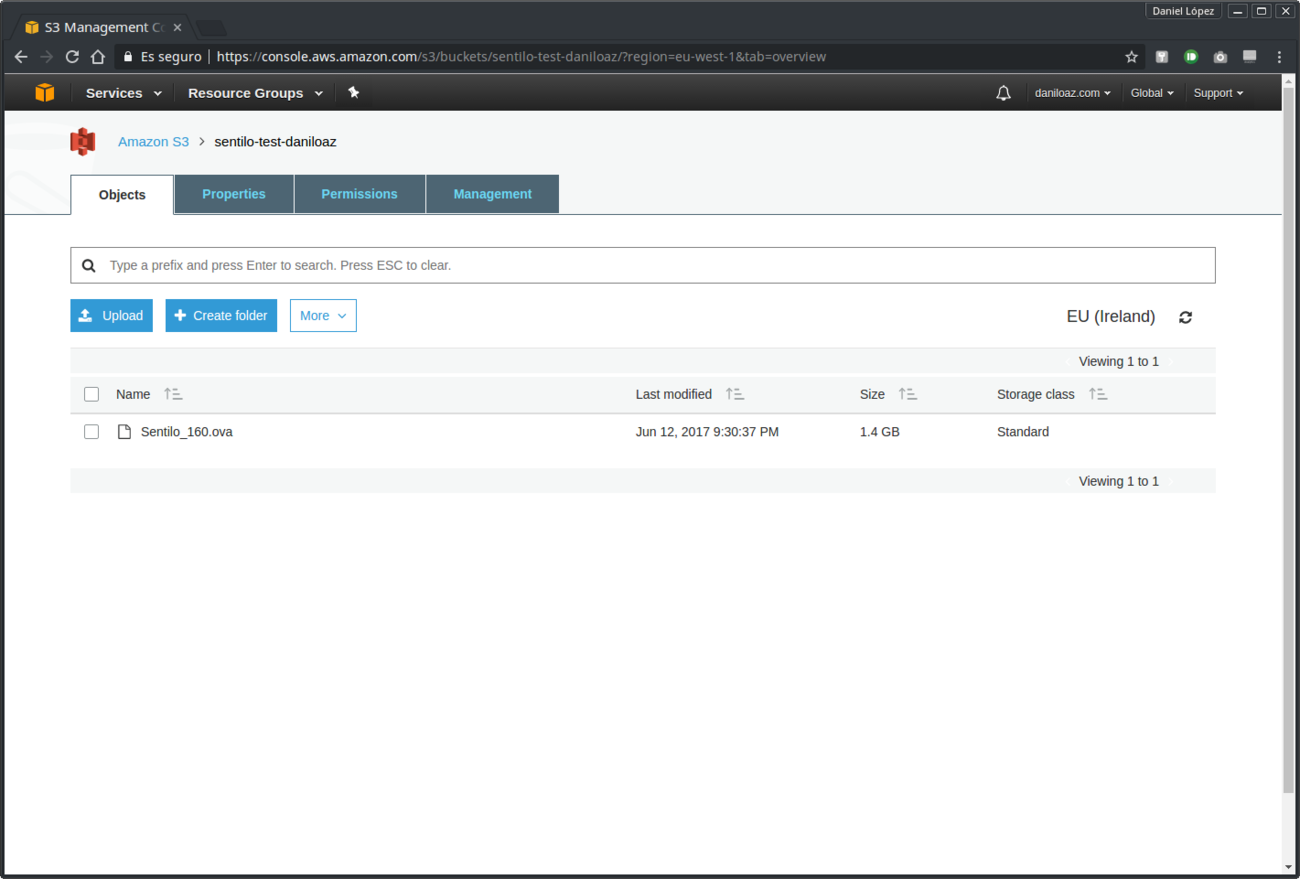Open the notifications bell

coord(1003,93)
